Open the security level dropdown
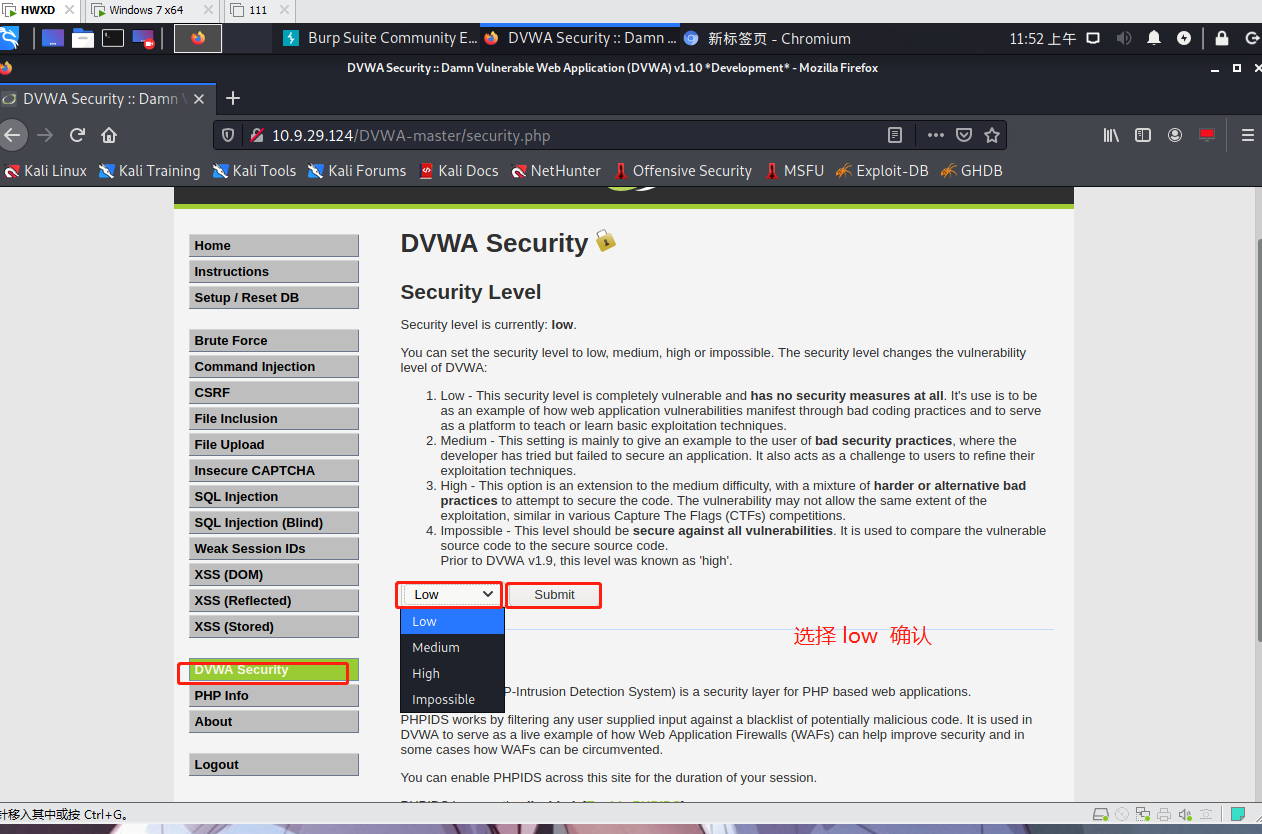The width and height of the screenshot is (1262, 834). (450, 594)
